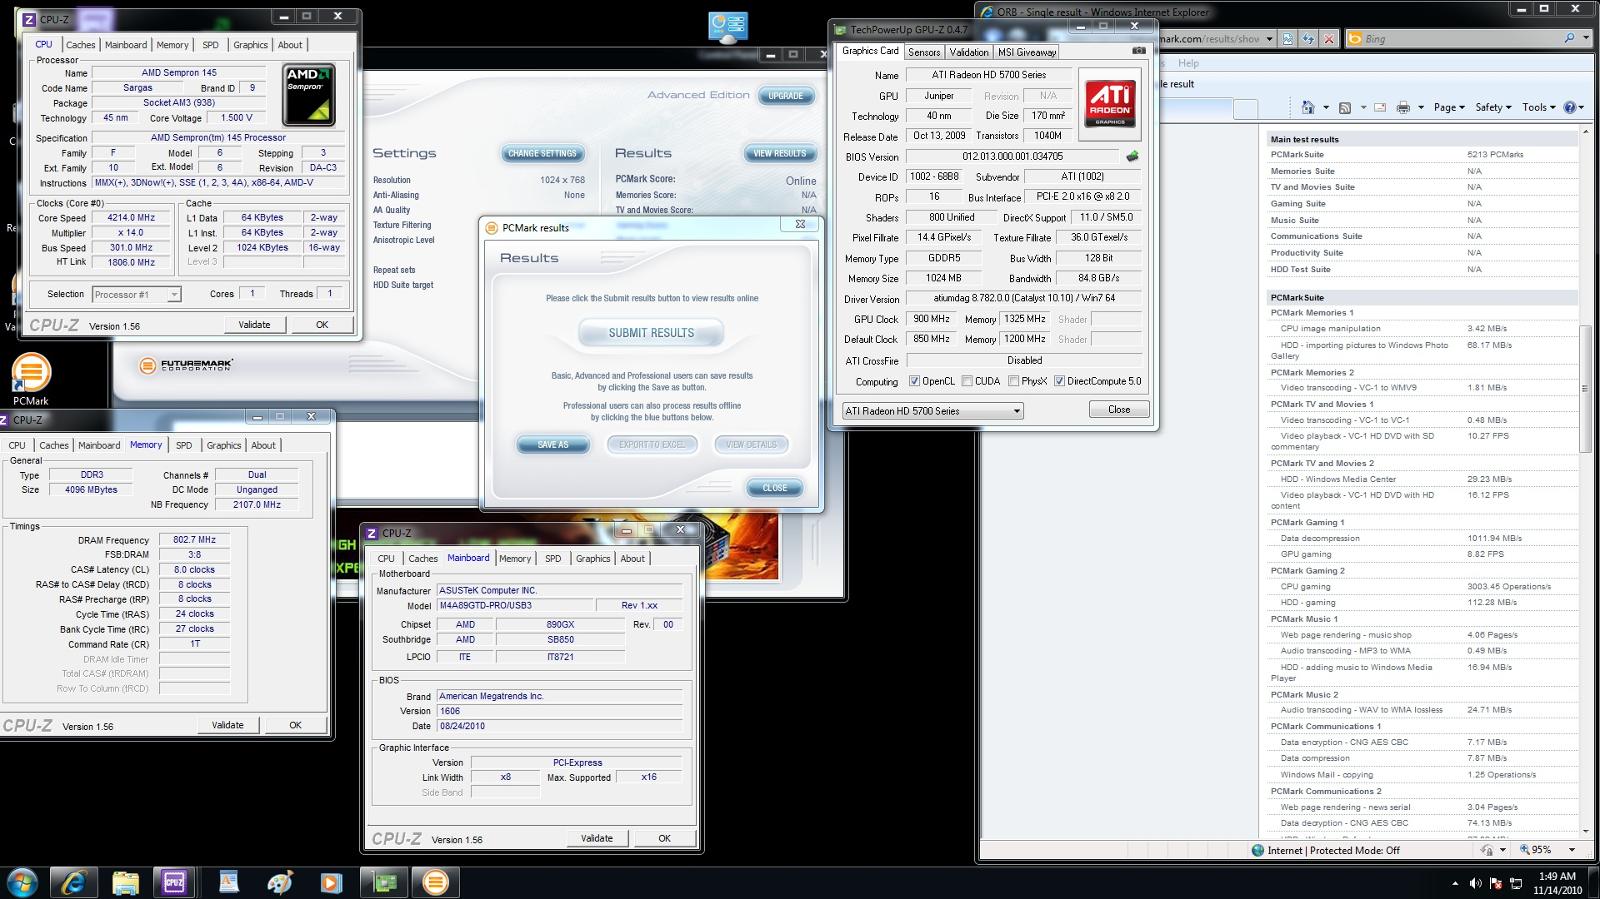Open the PCMark desktop shortcut icon
Image resolution: width=1600 pixels, height=899 pixels.
pos(30,379)
